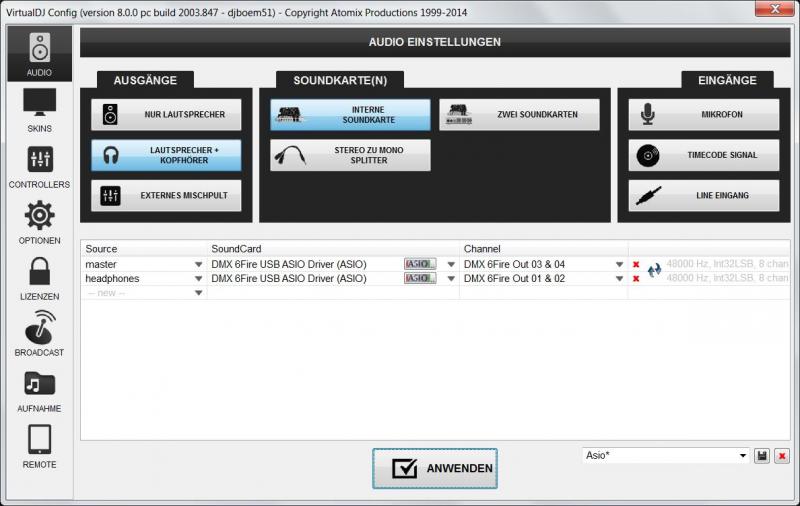The width and height of the screenshot is (800, 506).
Task: Click the Anwenden apply button
Action: [x=435, y=468]
